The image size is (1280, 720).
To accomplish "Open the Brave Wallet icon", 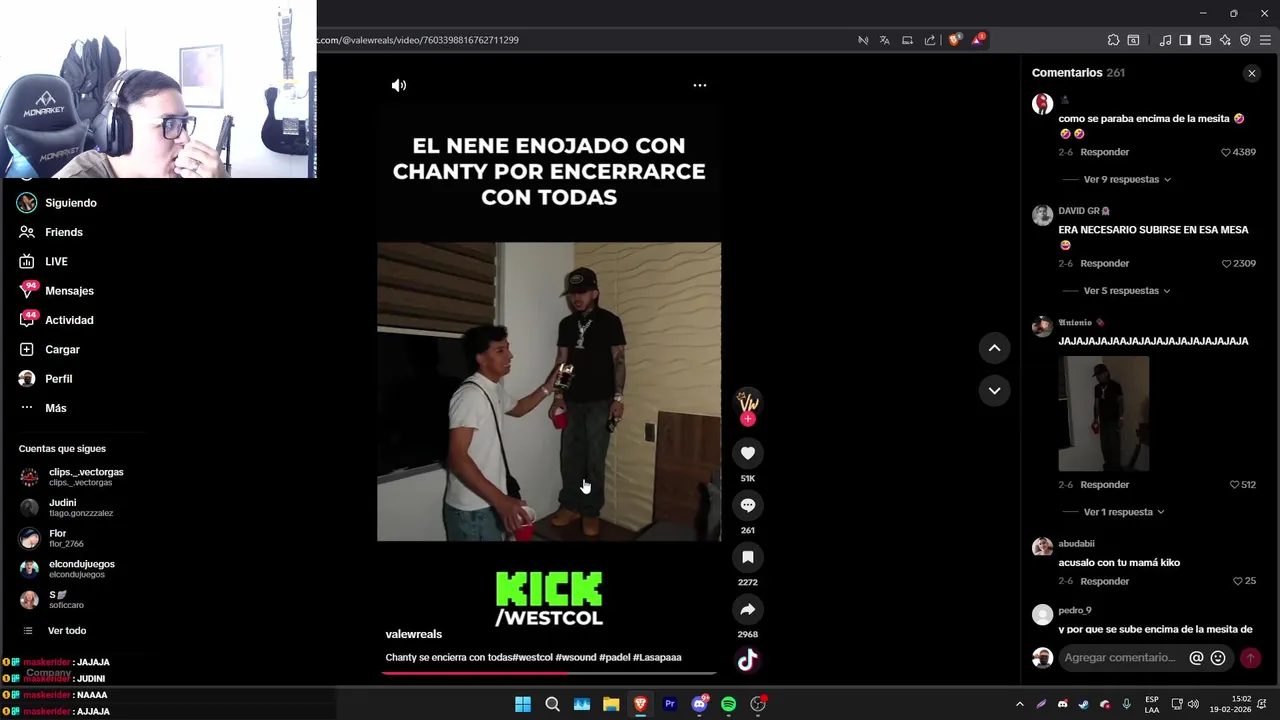I will (1205, 40).
